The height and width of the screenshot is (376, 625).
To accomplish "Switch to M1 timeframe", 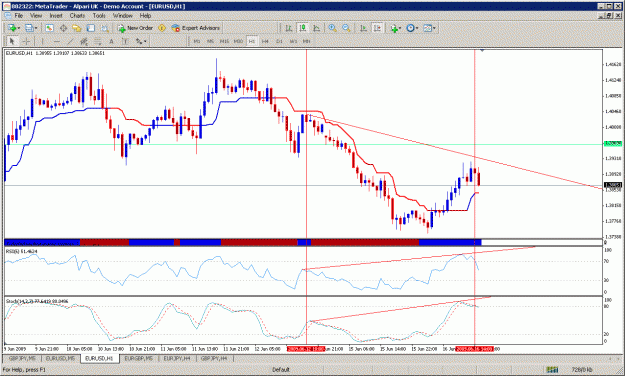I will [197, 41].
